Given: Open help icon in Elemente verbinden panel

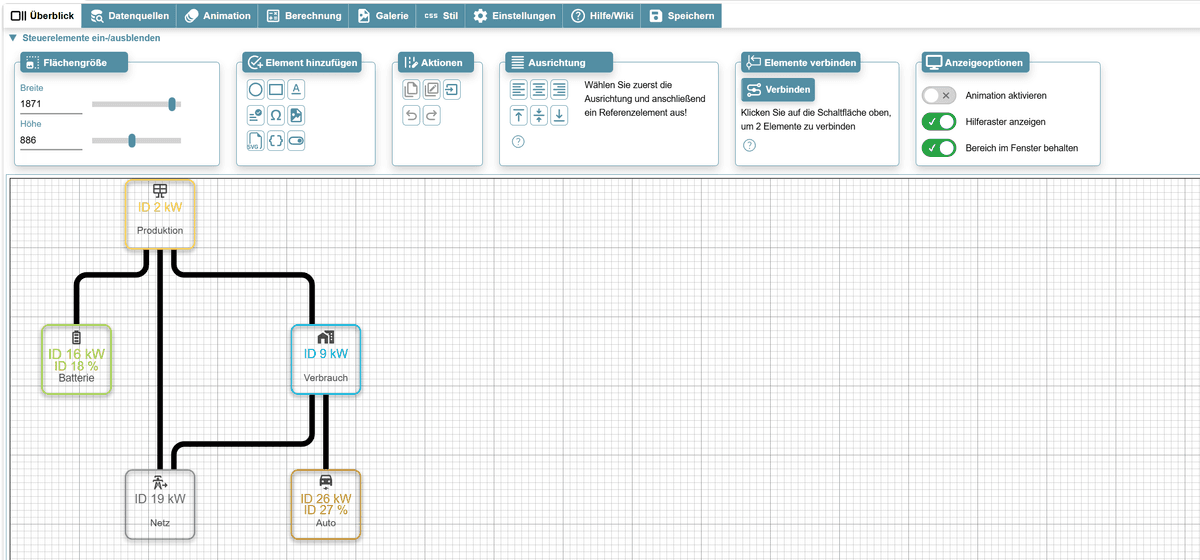Looking at the screenshot, I should click(x=749, y=146).
